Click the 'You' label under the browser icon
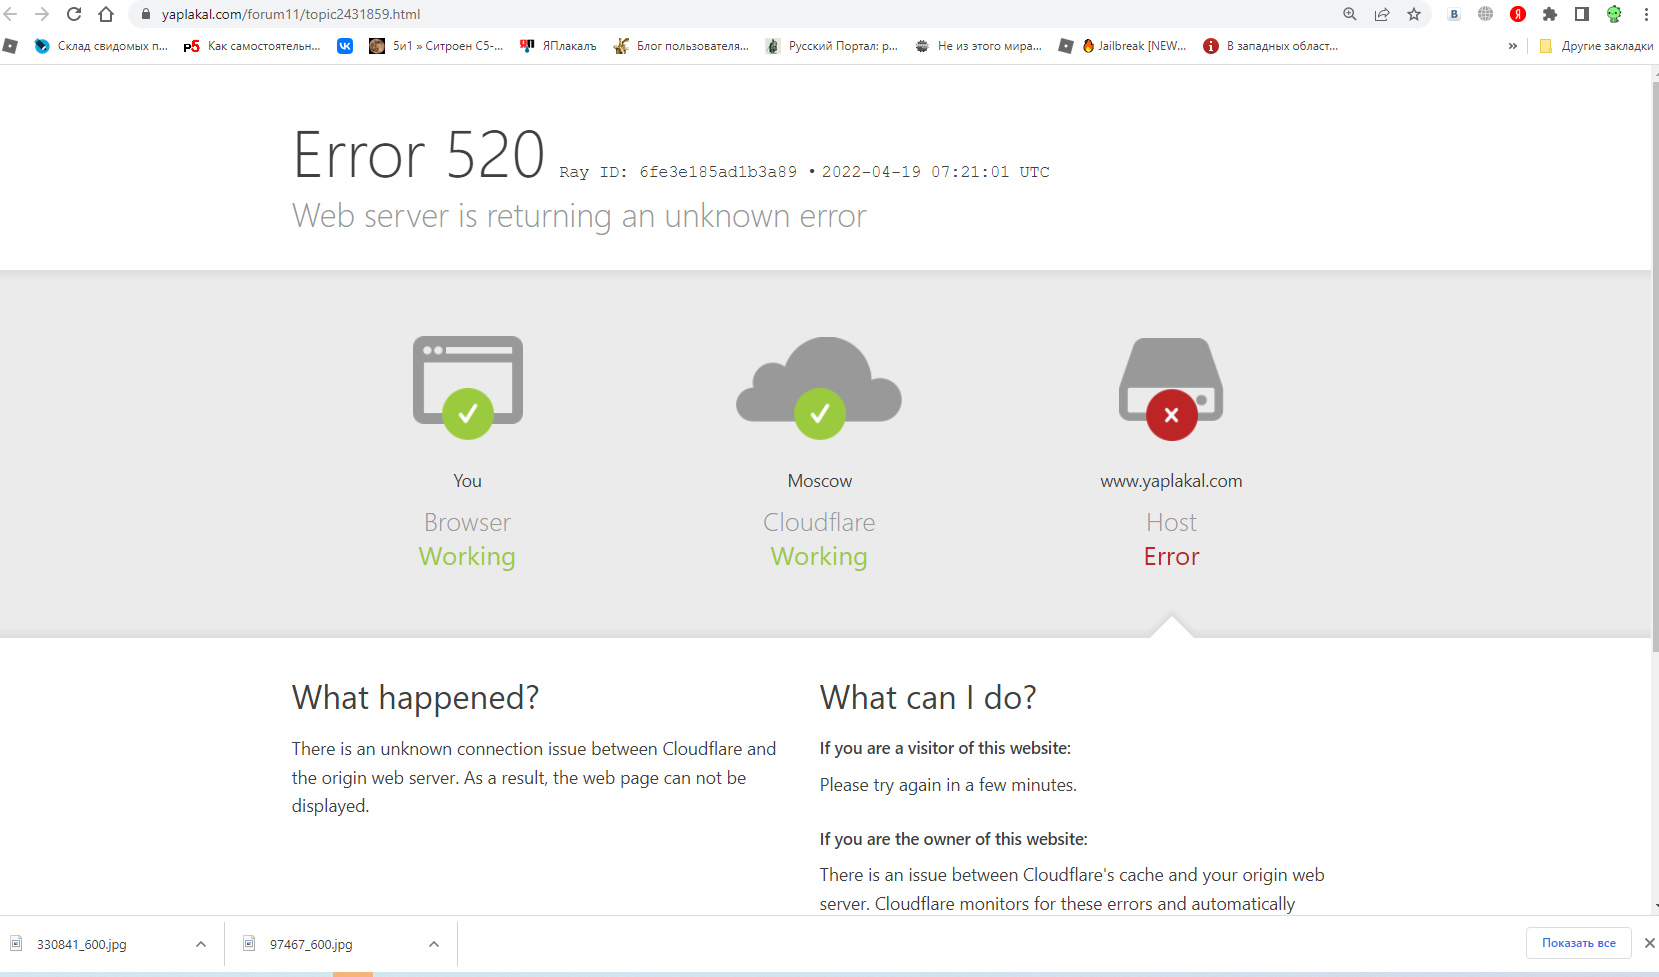 [467, 481]
